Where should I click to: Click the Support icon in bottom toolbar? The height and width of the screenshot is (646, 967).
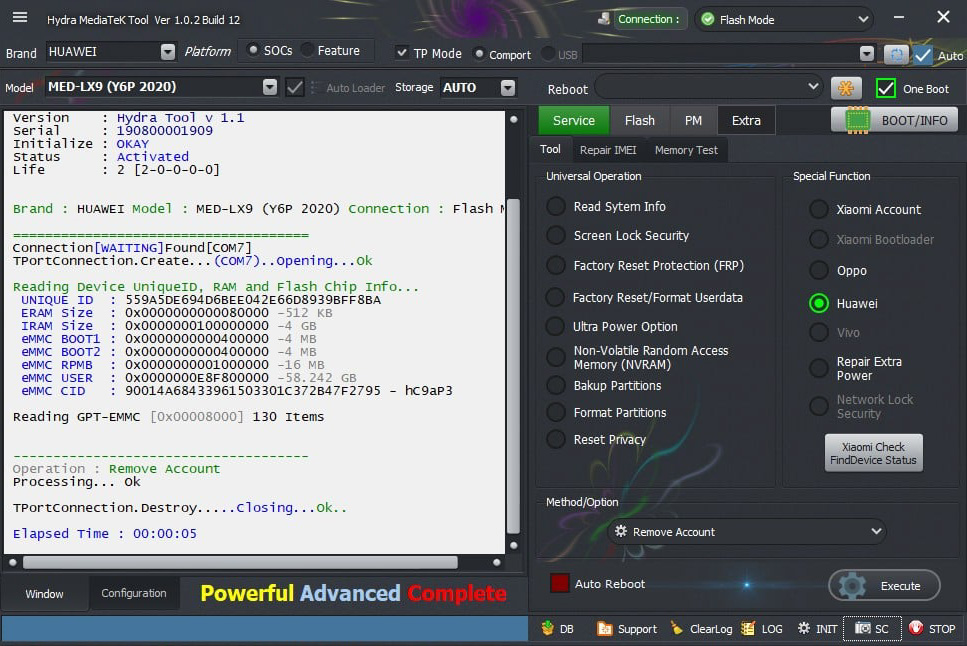(x=604, y=629)
